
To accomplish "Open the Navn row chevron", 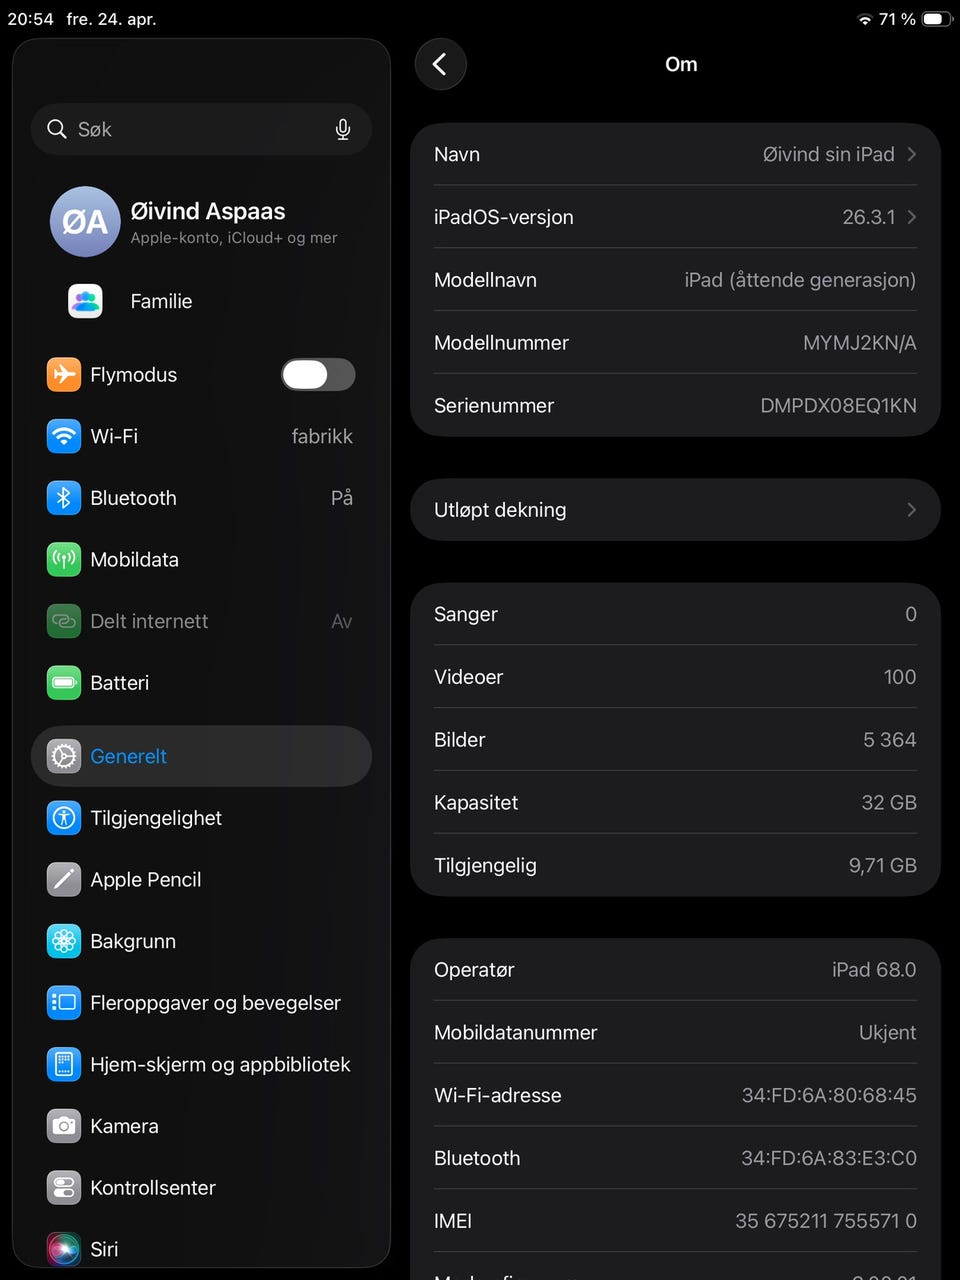I will pos(911,154).
